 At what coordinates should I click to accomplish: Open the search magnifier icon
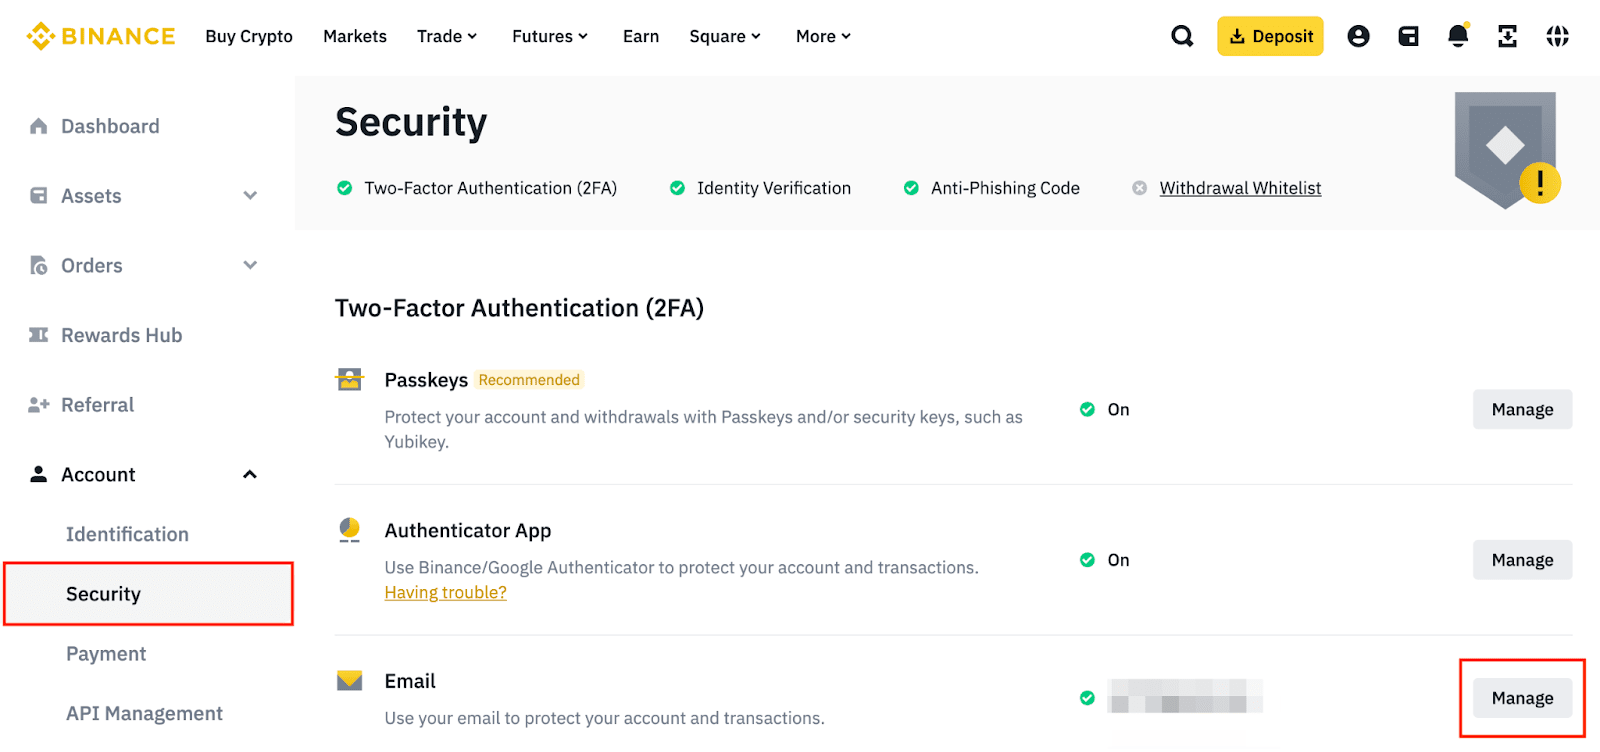point(1182,36)
